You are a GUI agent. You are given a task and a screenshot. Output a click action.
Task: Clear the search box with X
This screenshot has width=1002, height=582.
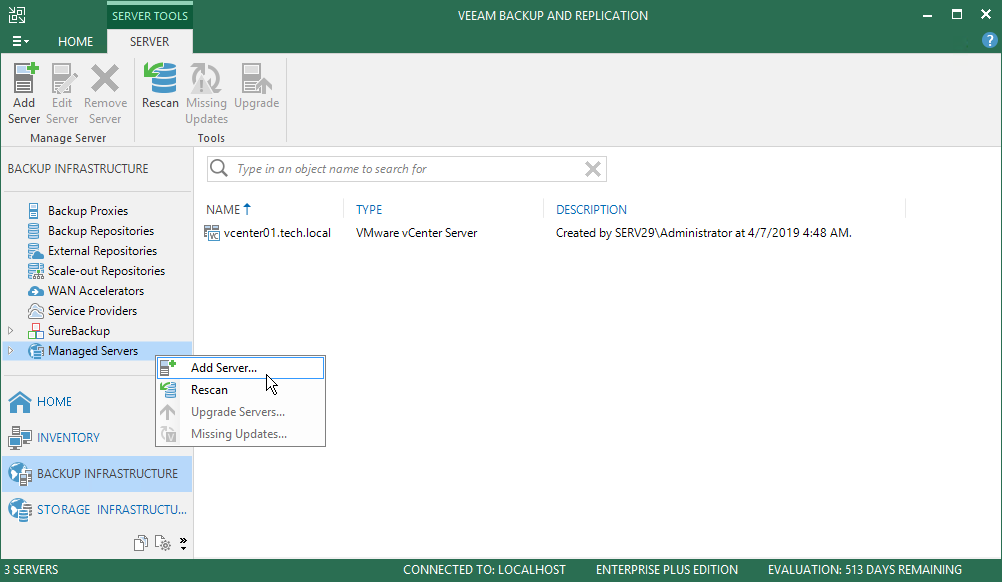592,169
